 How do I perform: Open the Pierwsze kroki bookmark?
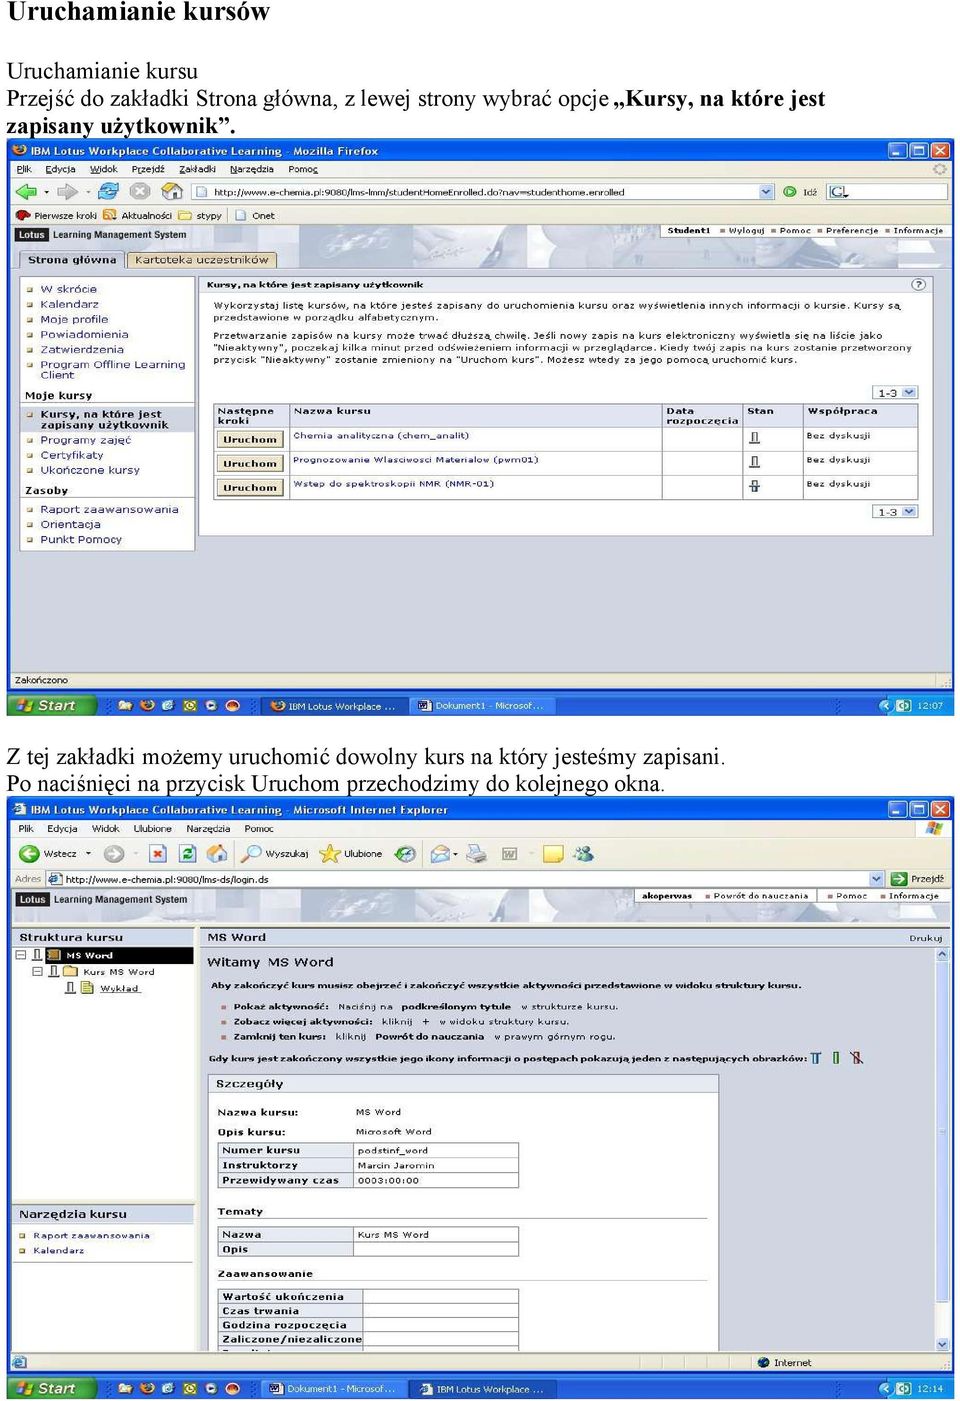point(57,215)
